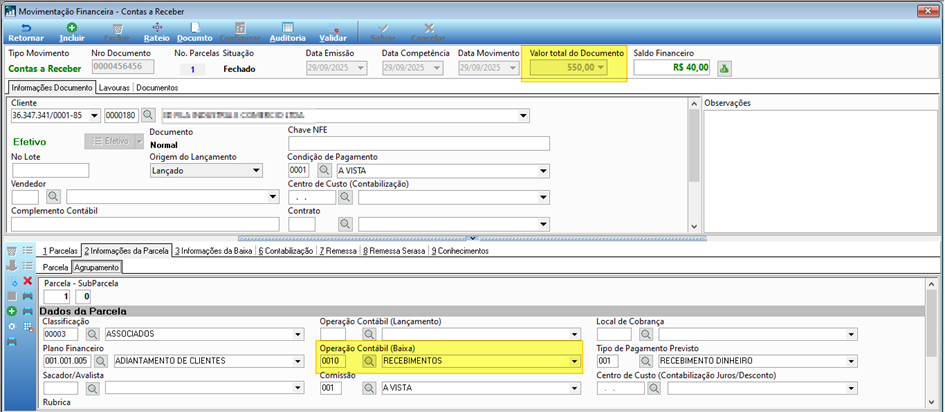The width and height of the screenshot is (945, 412).
Task: Open the Rateio toolbar icon
Action: coord(157,28)
